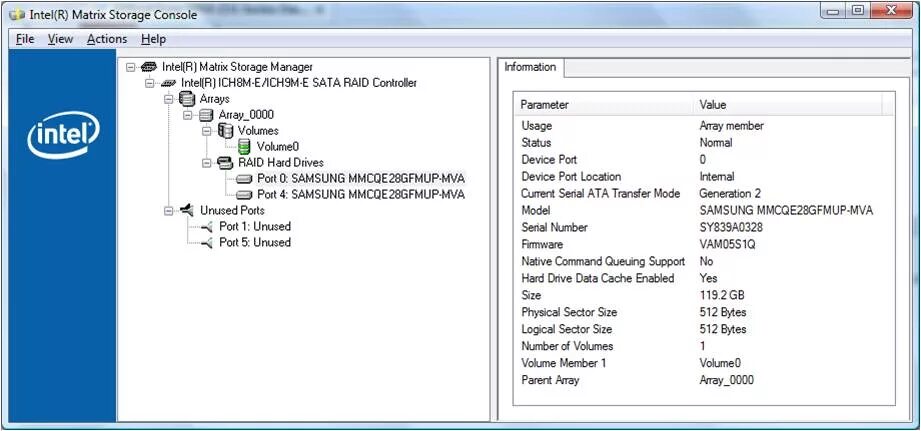Click Hard Drive Data Cache Enabled label
This screenshot has height=431, width=921.
pos(597,278)
